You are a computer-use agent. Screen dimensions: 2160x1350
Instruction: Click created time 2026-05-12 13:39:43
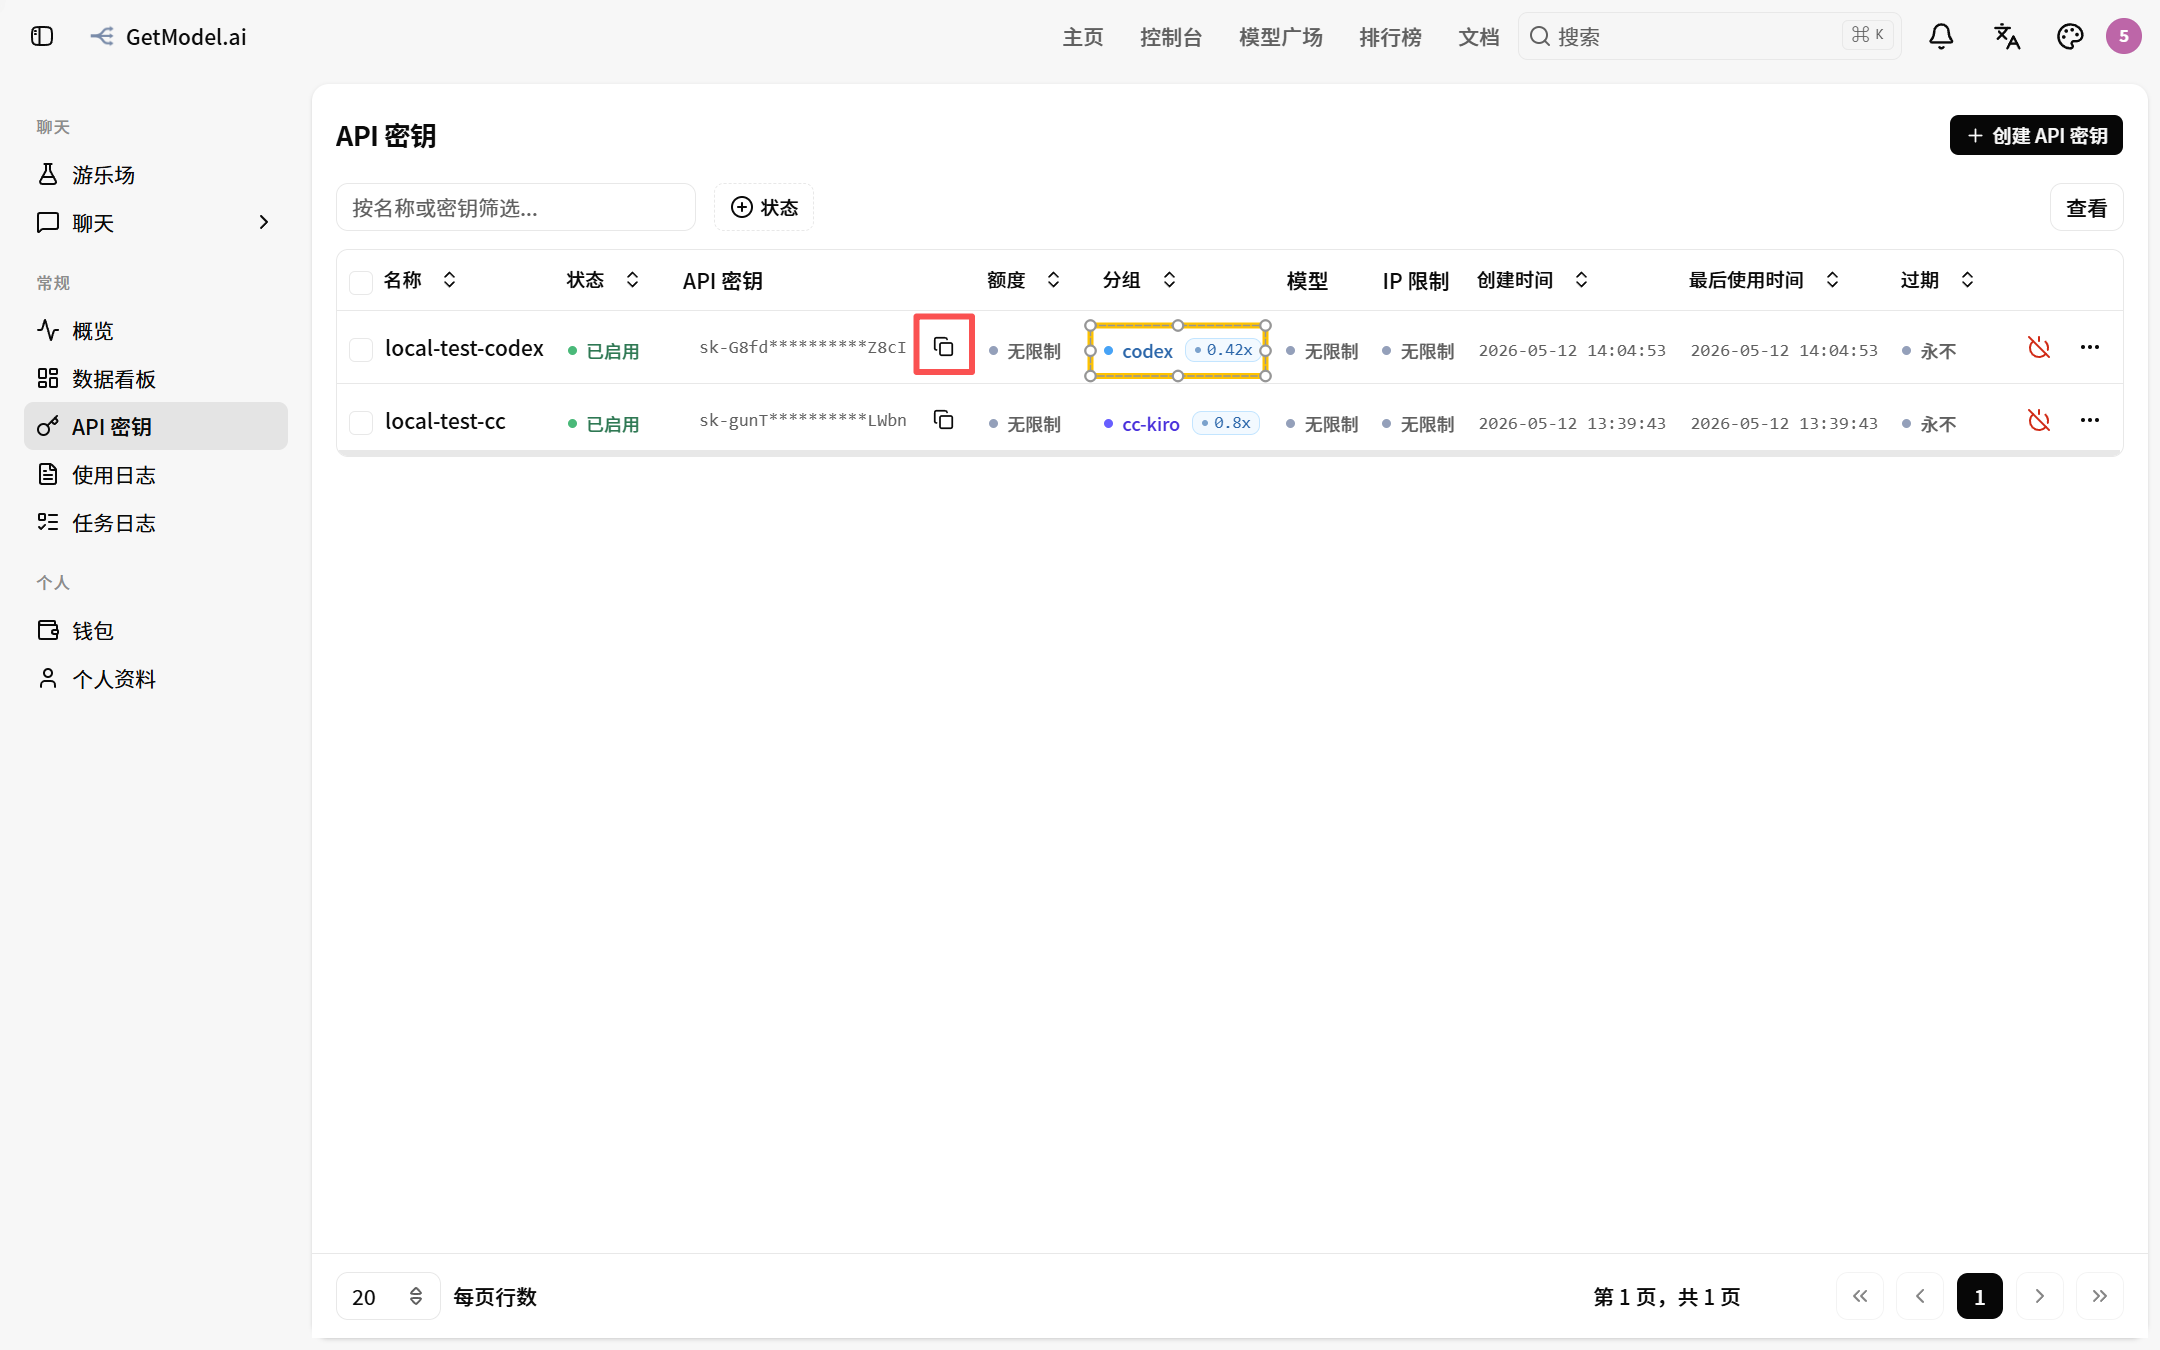[1572, 424]
